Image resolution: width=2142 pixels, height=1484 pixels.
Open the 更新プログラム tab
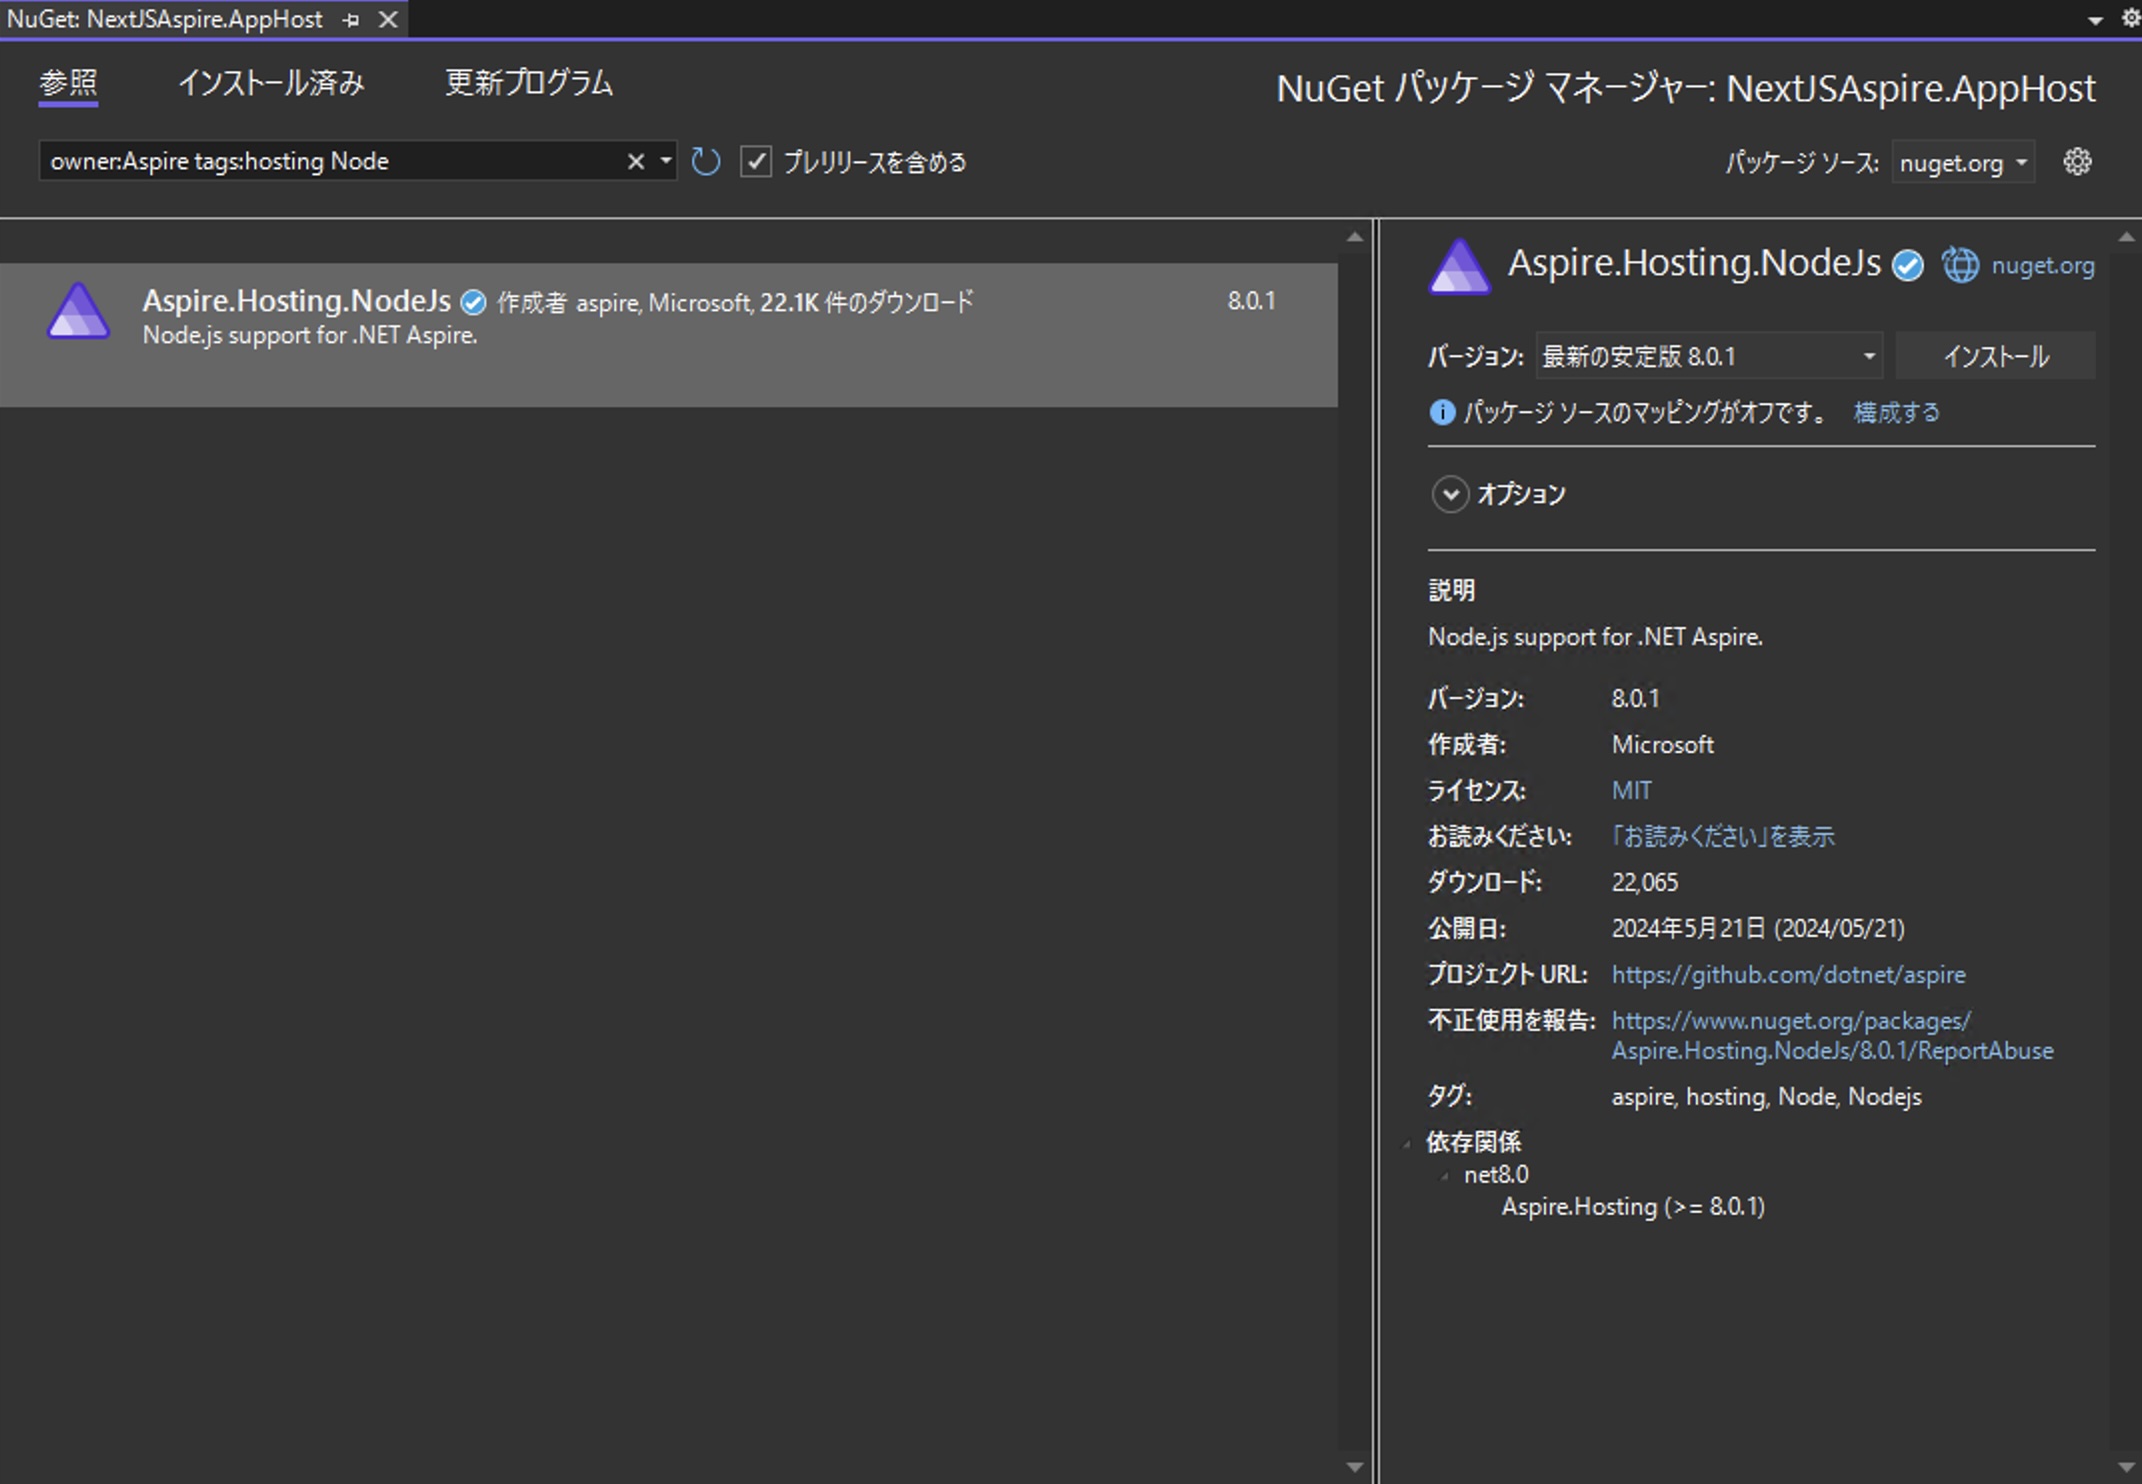(529, 84)
